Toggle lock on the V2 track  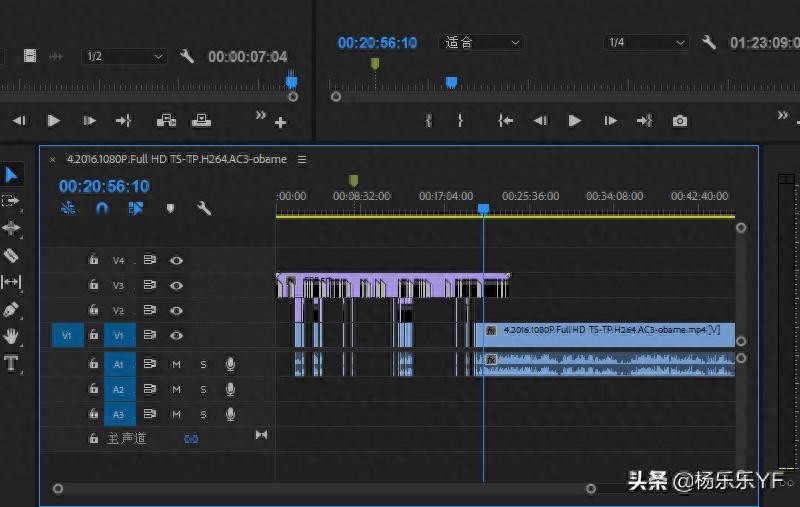[x=93, y=311]
